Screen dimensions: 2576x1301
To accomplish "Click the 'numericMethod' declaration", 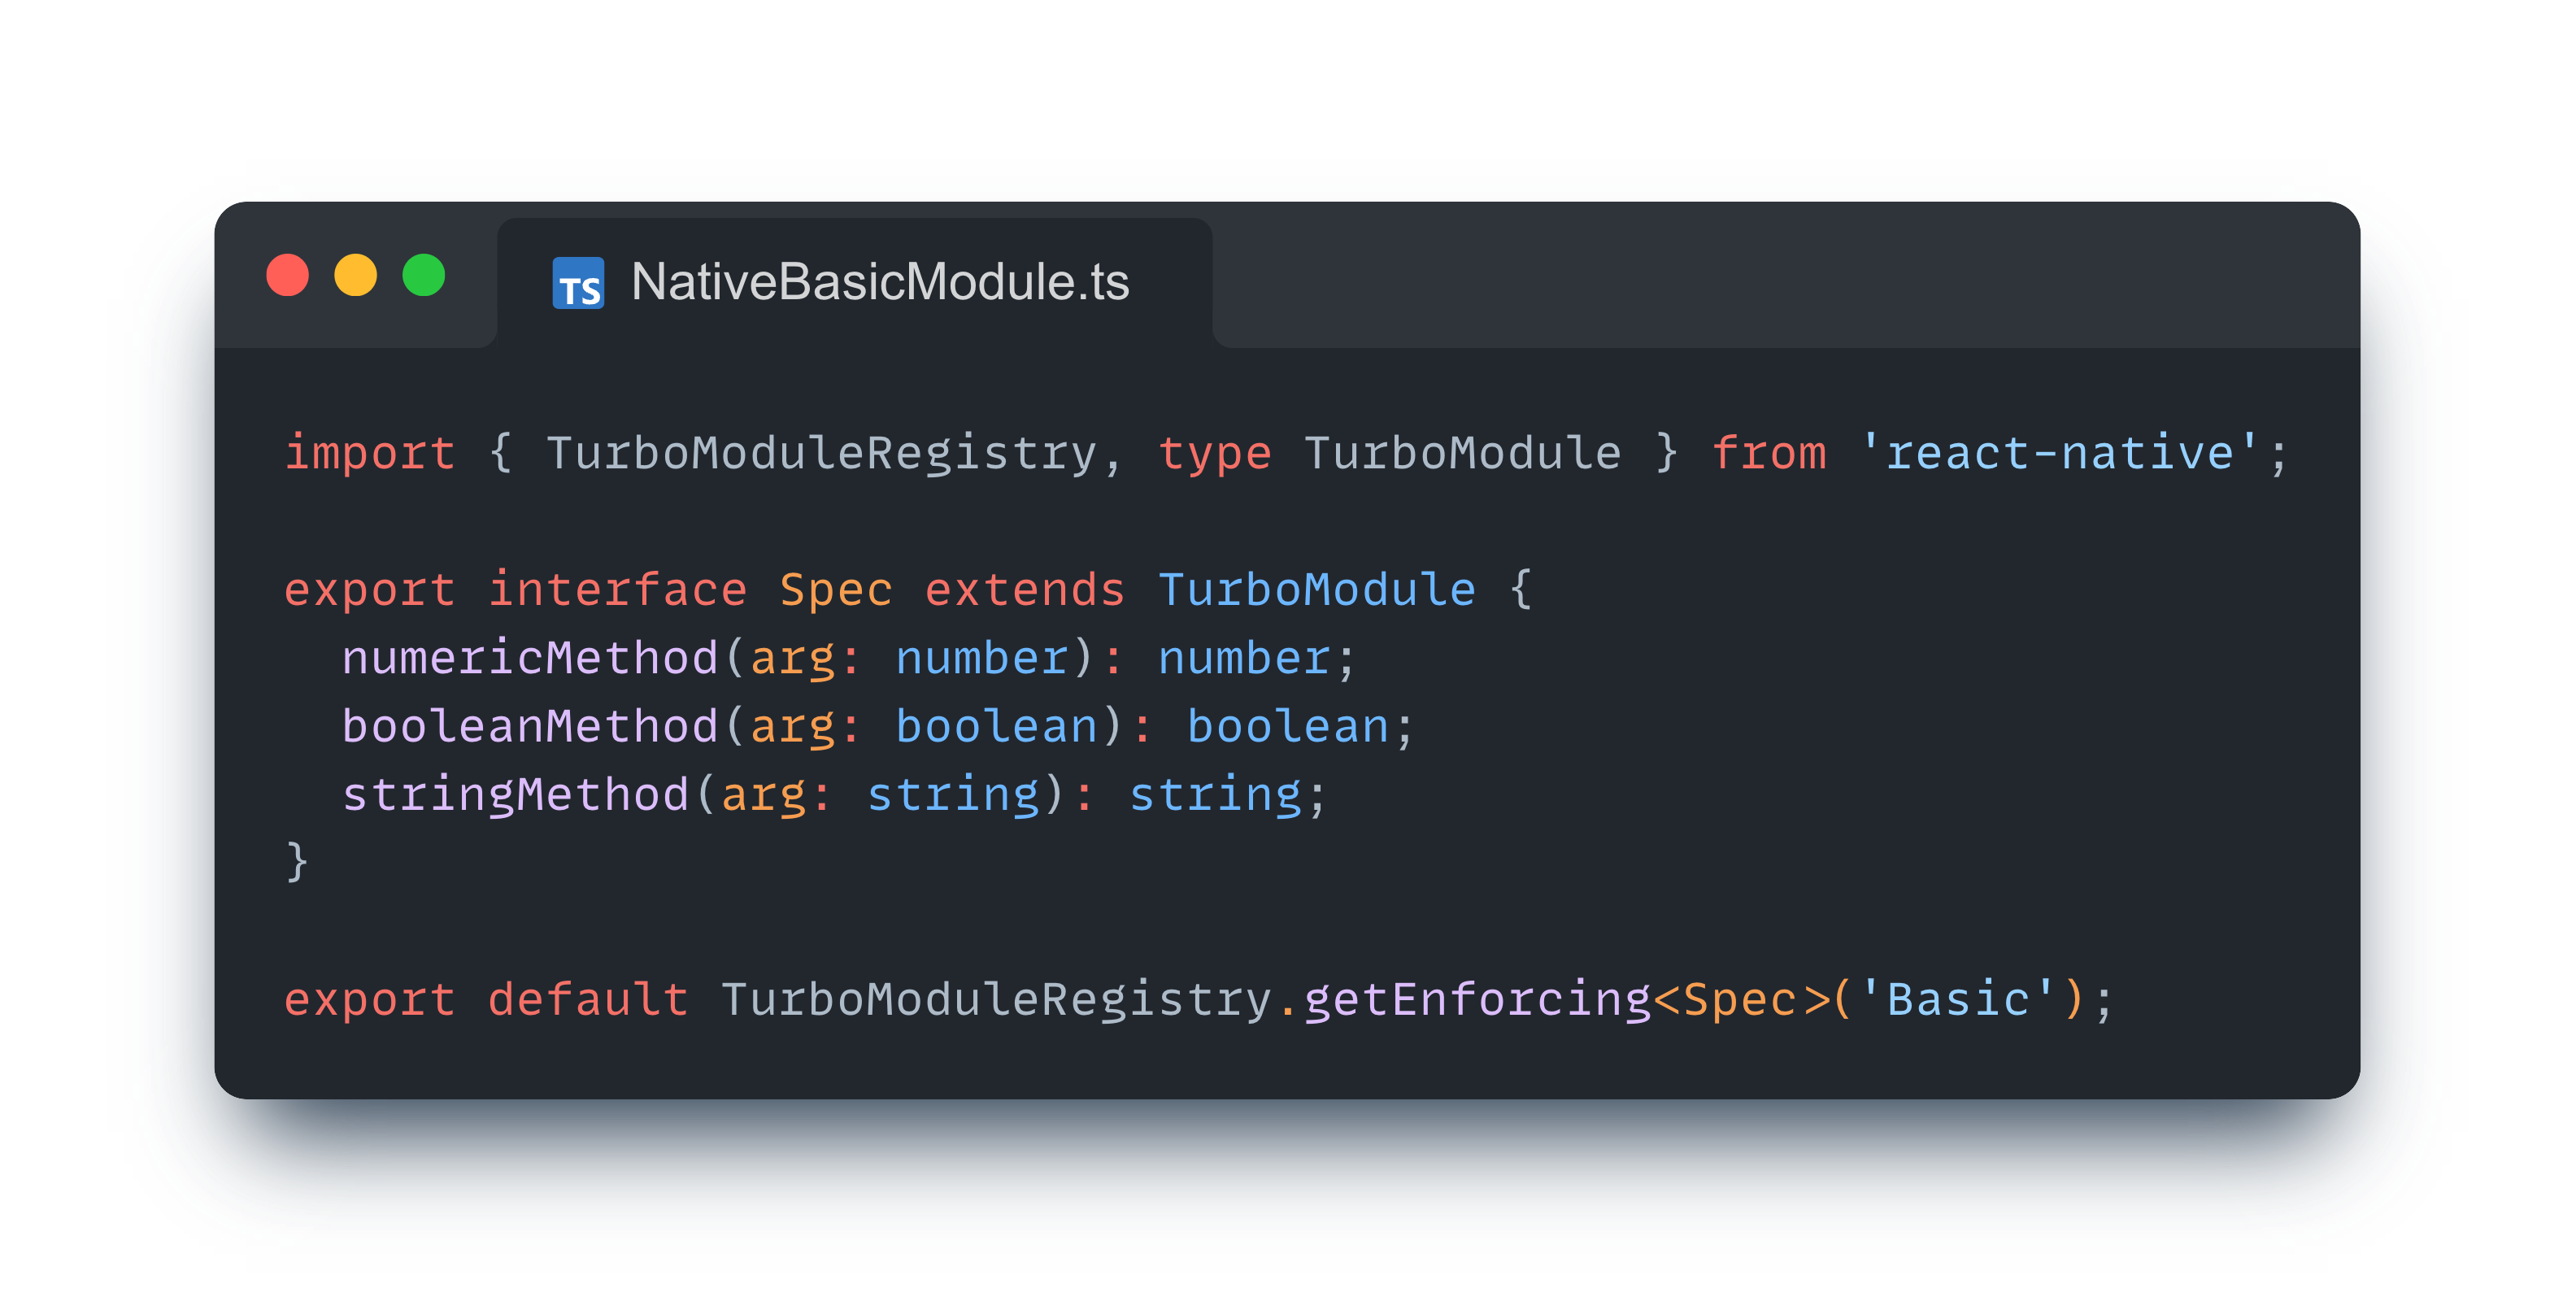I will point(530,658).
